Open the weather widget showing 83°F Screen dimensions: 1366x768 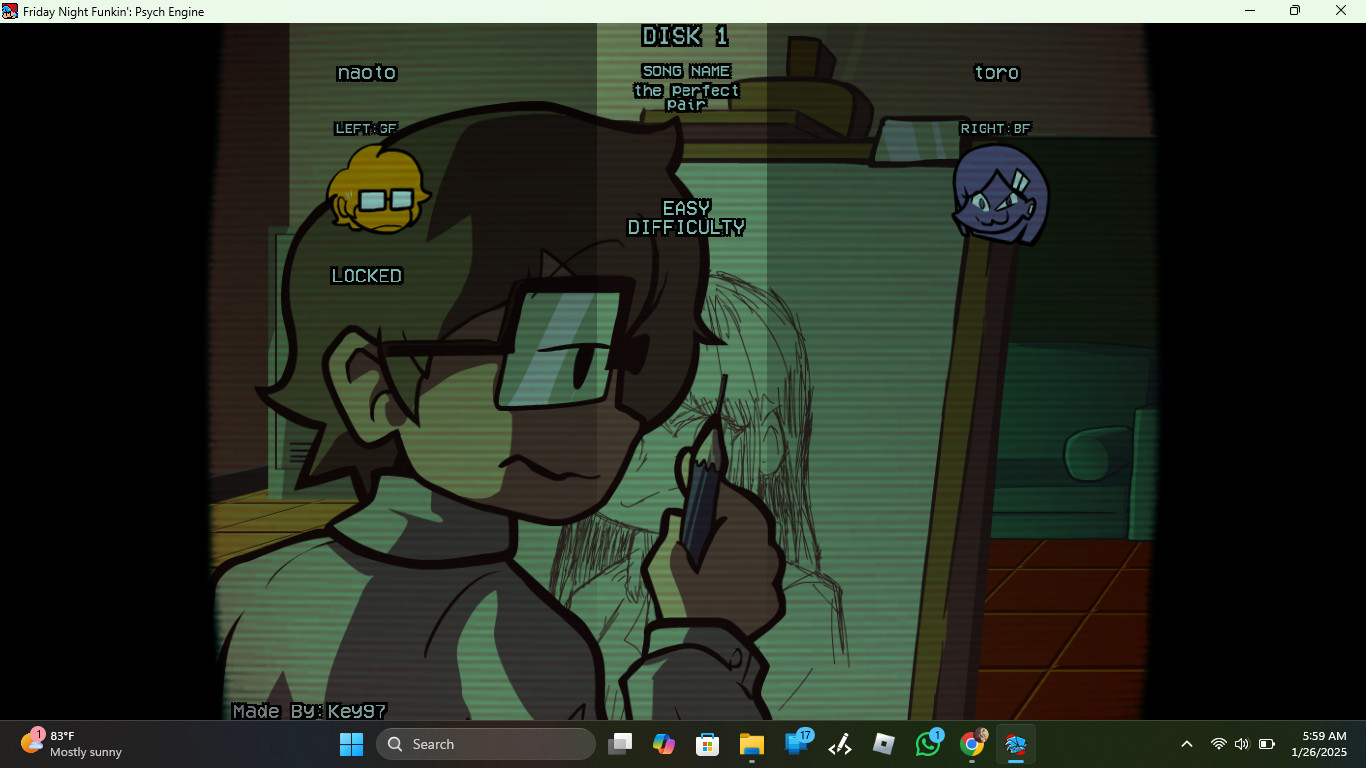tap(72, 744)
